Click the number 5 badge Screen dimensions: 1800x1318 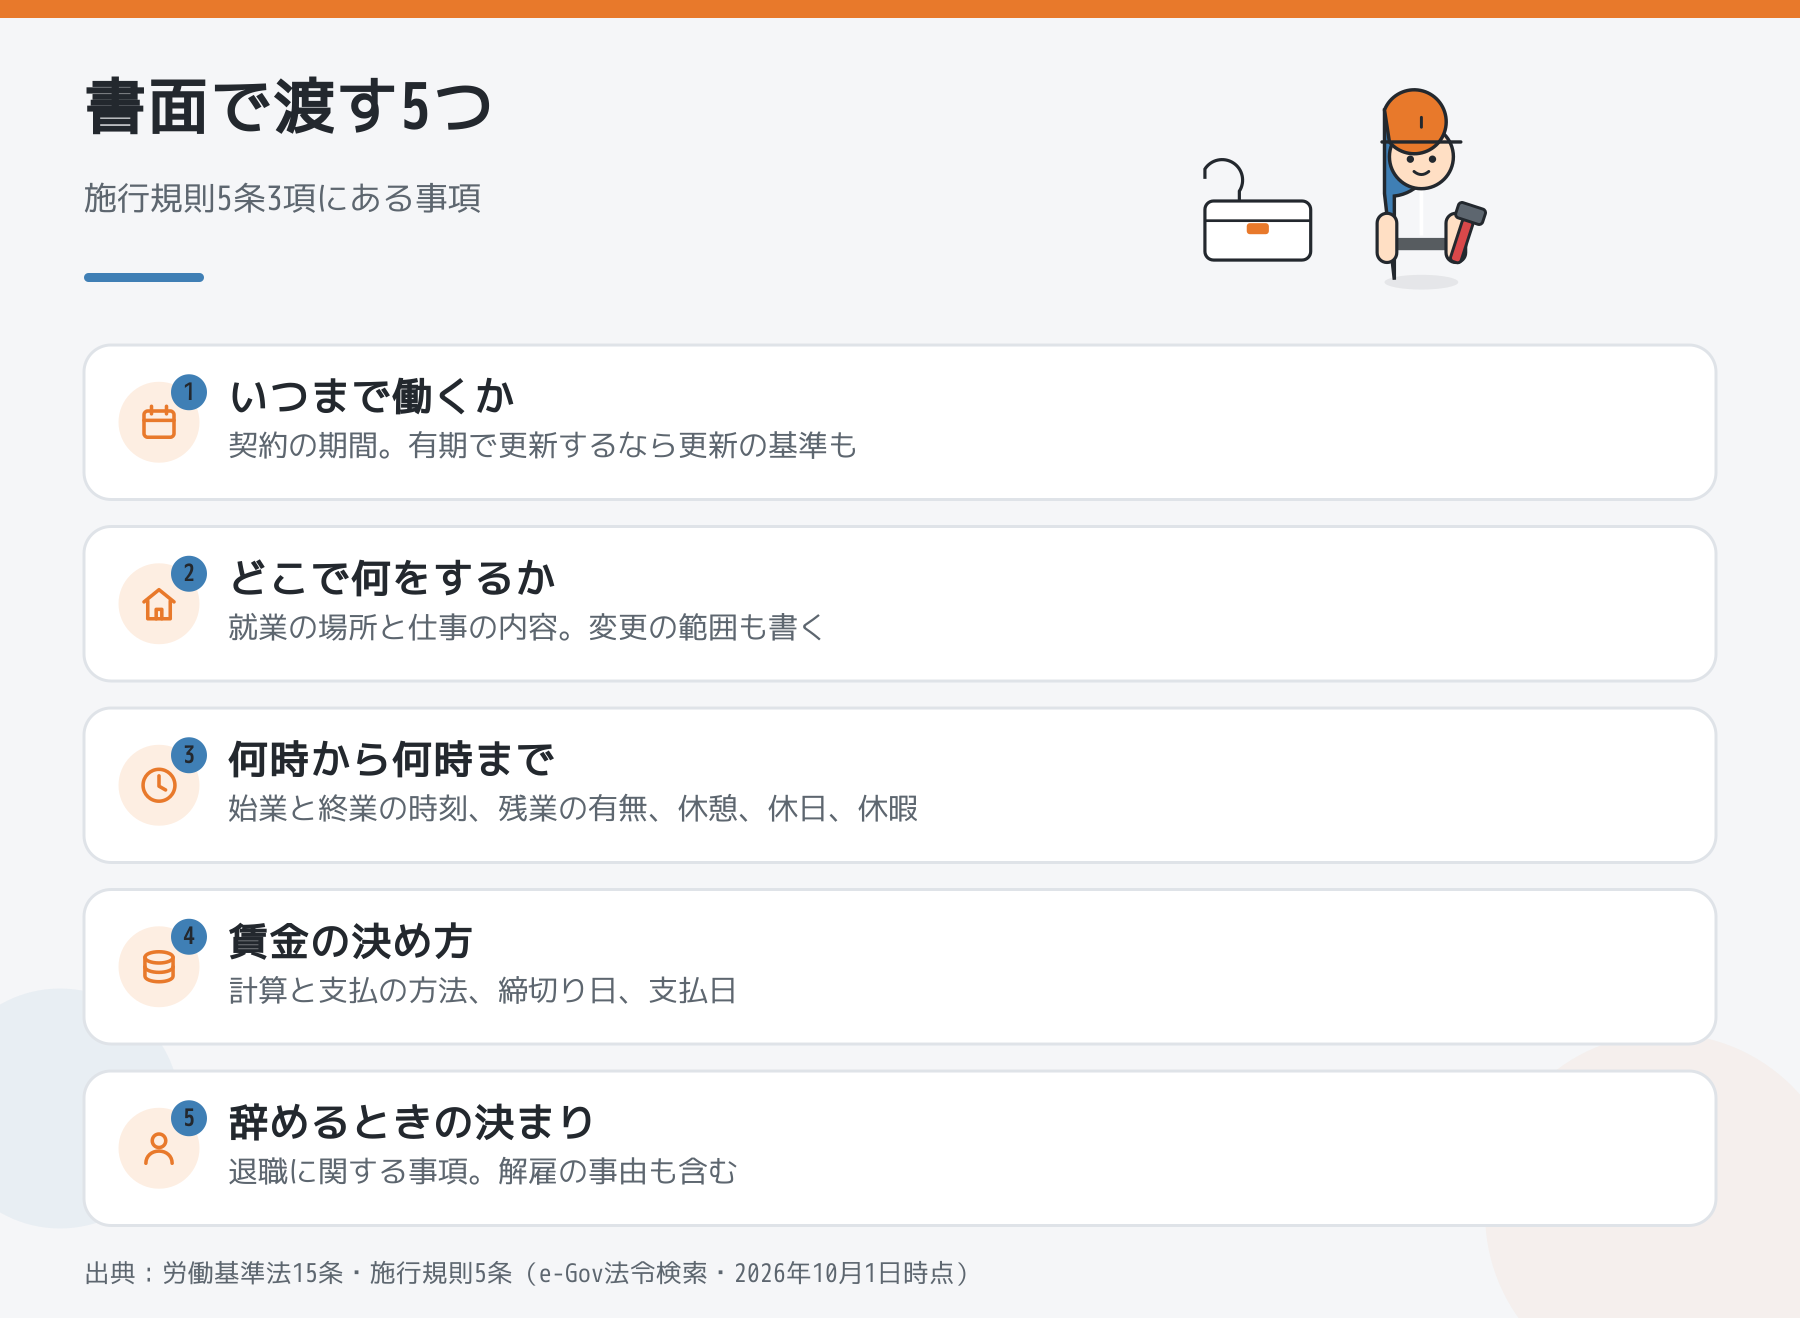tap(189, 1118)
